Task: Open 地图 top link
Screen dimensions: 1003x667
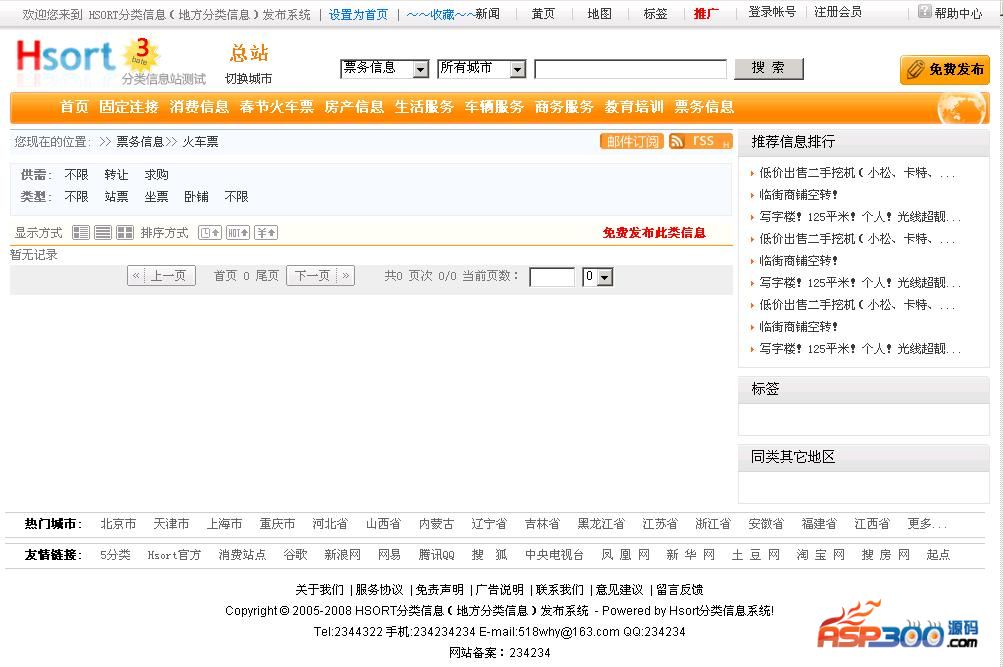Action: click(599, 13)
